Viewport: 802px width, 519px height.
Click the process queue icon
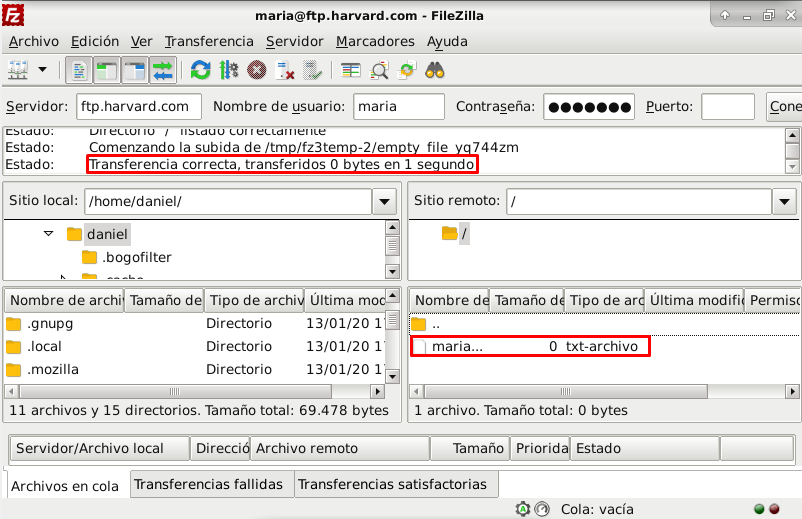[228, 70]
